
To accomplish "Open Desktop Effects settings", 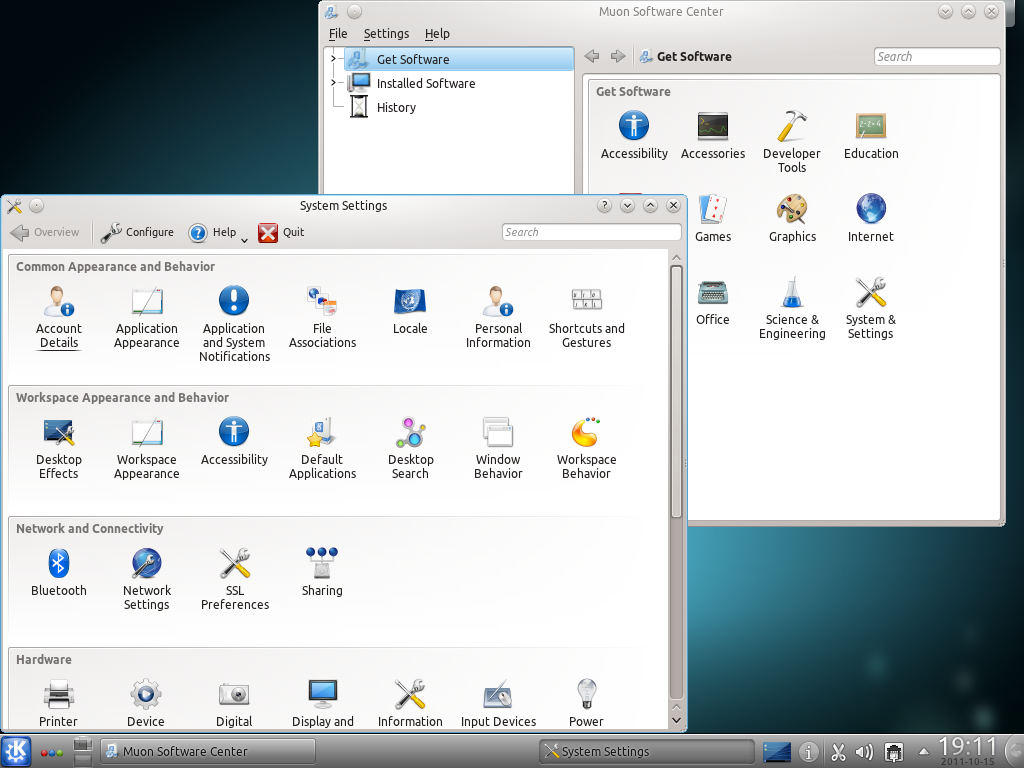I will point(59,449).
